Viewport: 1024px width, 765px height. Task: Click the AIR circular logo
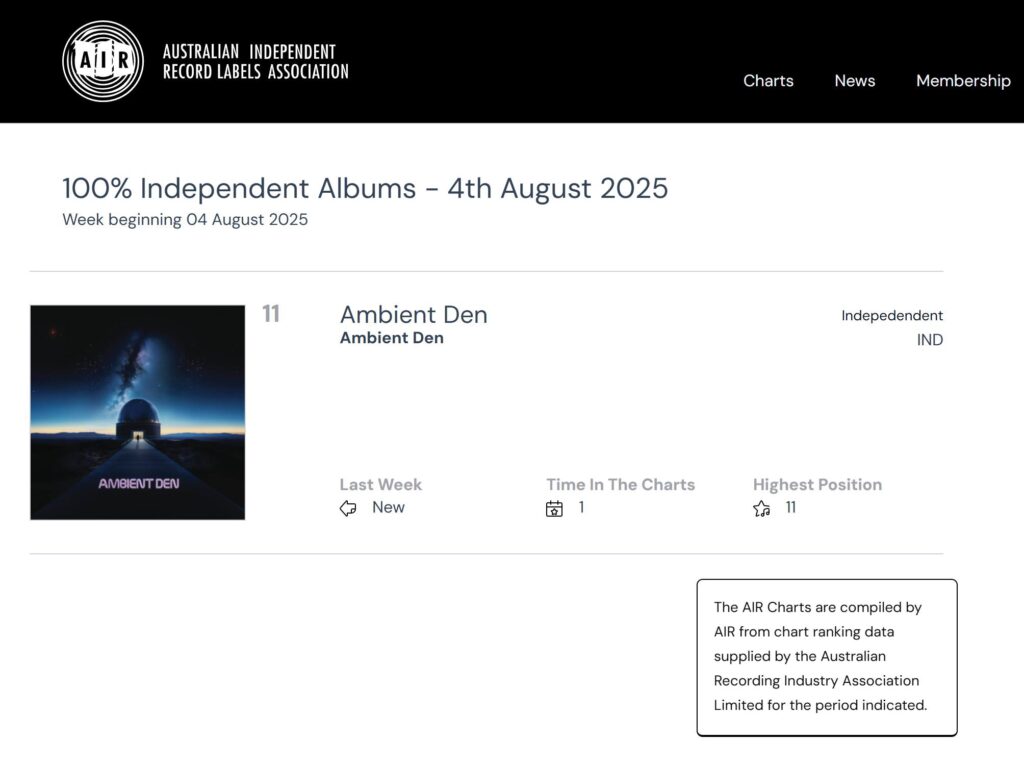point(103,61)
